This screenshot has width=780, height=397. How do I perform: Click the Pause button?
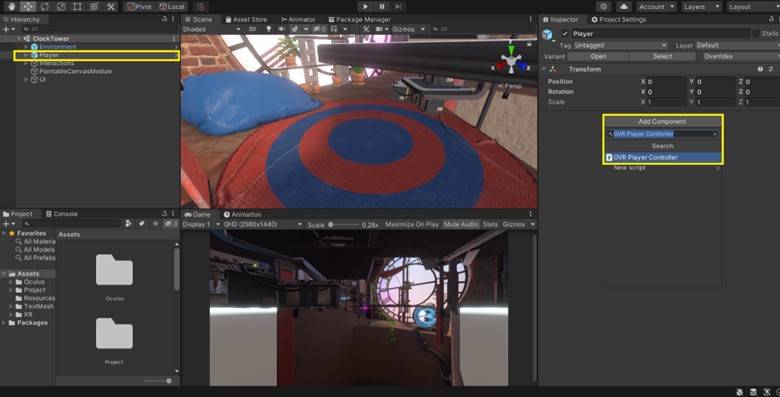(382, 6)
